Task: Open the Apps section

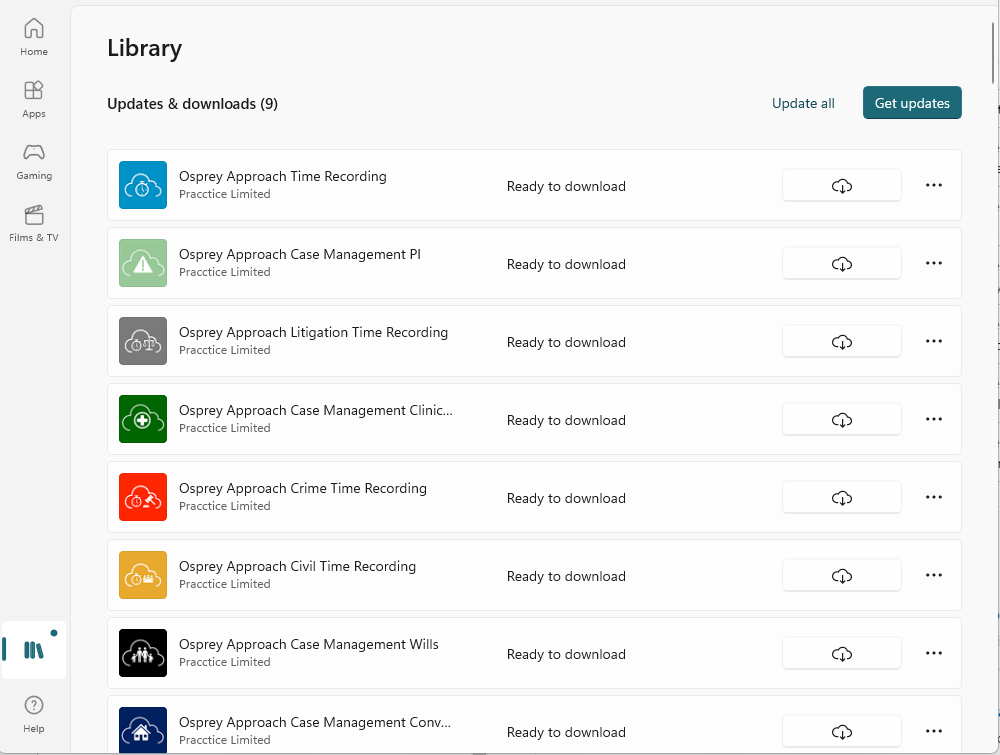Action: (x=34, y=99)
